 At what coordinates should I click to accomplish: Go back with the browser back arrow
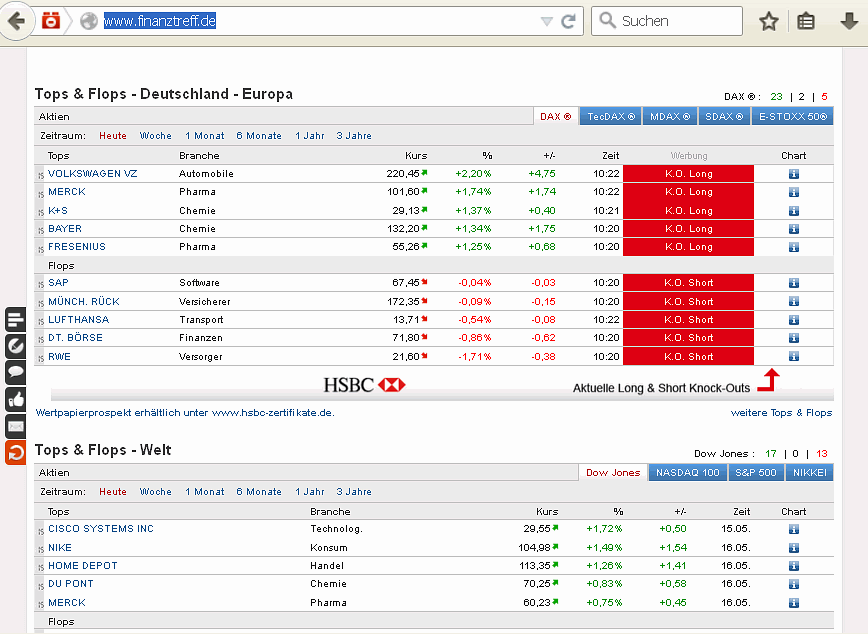17,22
